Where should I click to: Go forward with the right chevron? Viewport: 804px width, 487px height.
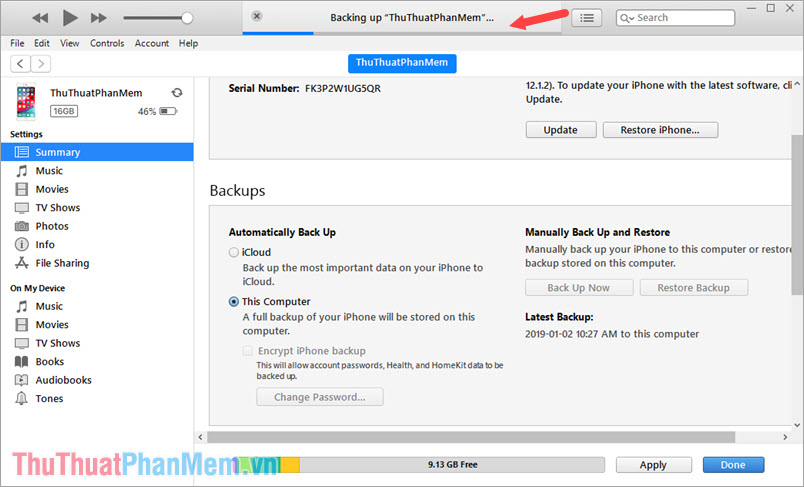click(41, 64)
